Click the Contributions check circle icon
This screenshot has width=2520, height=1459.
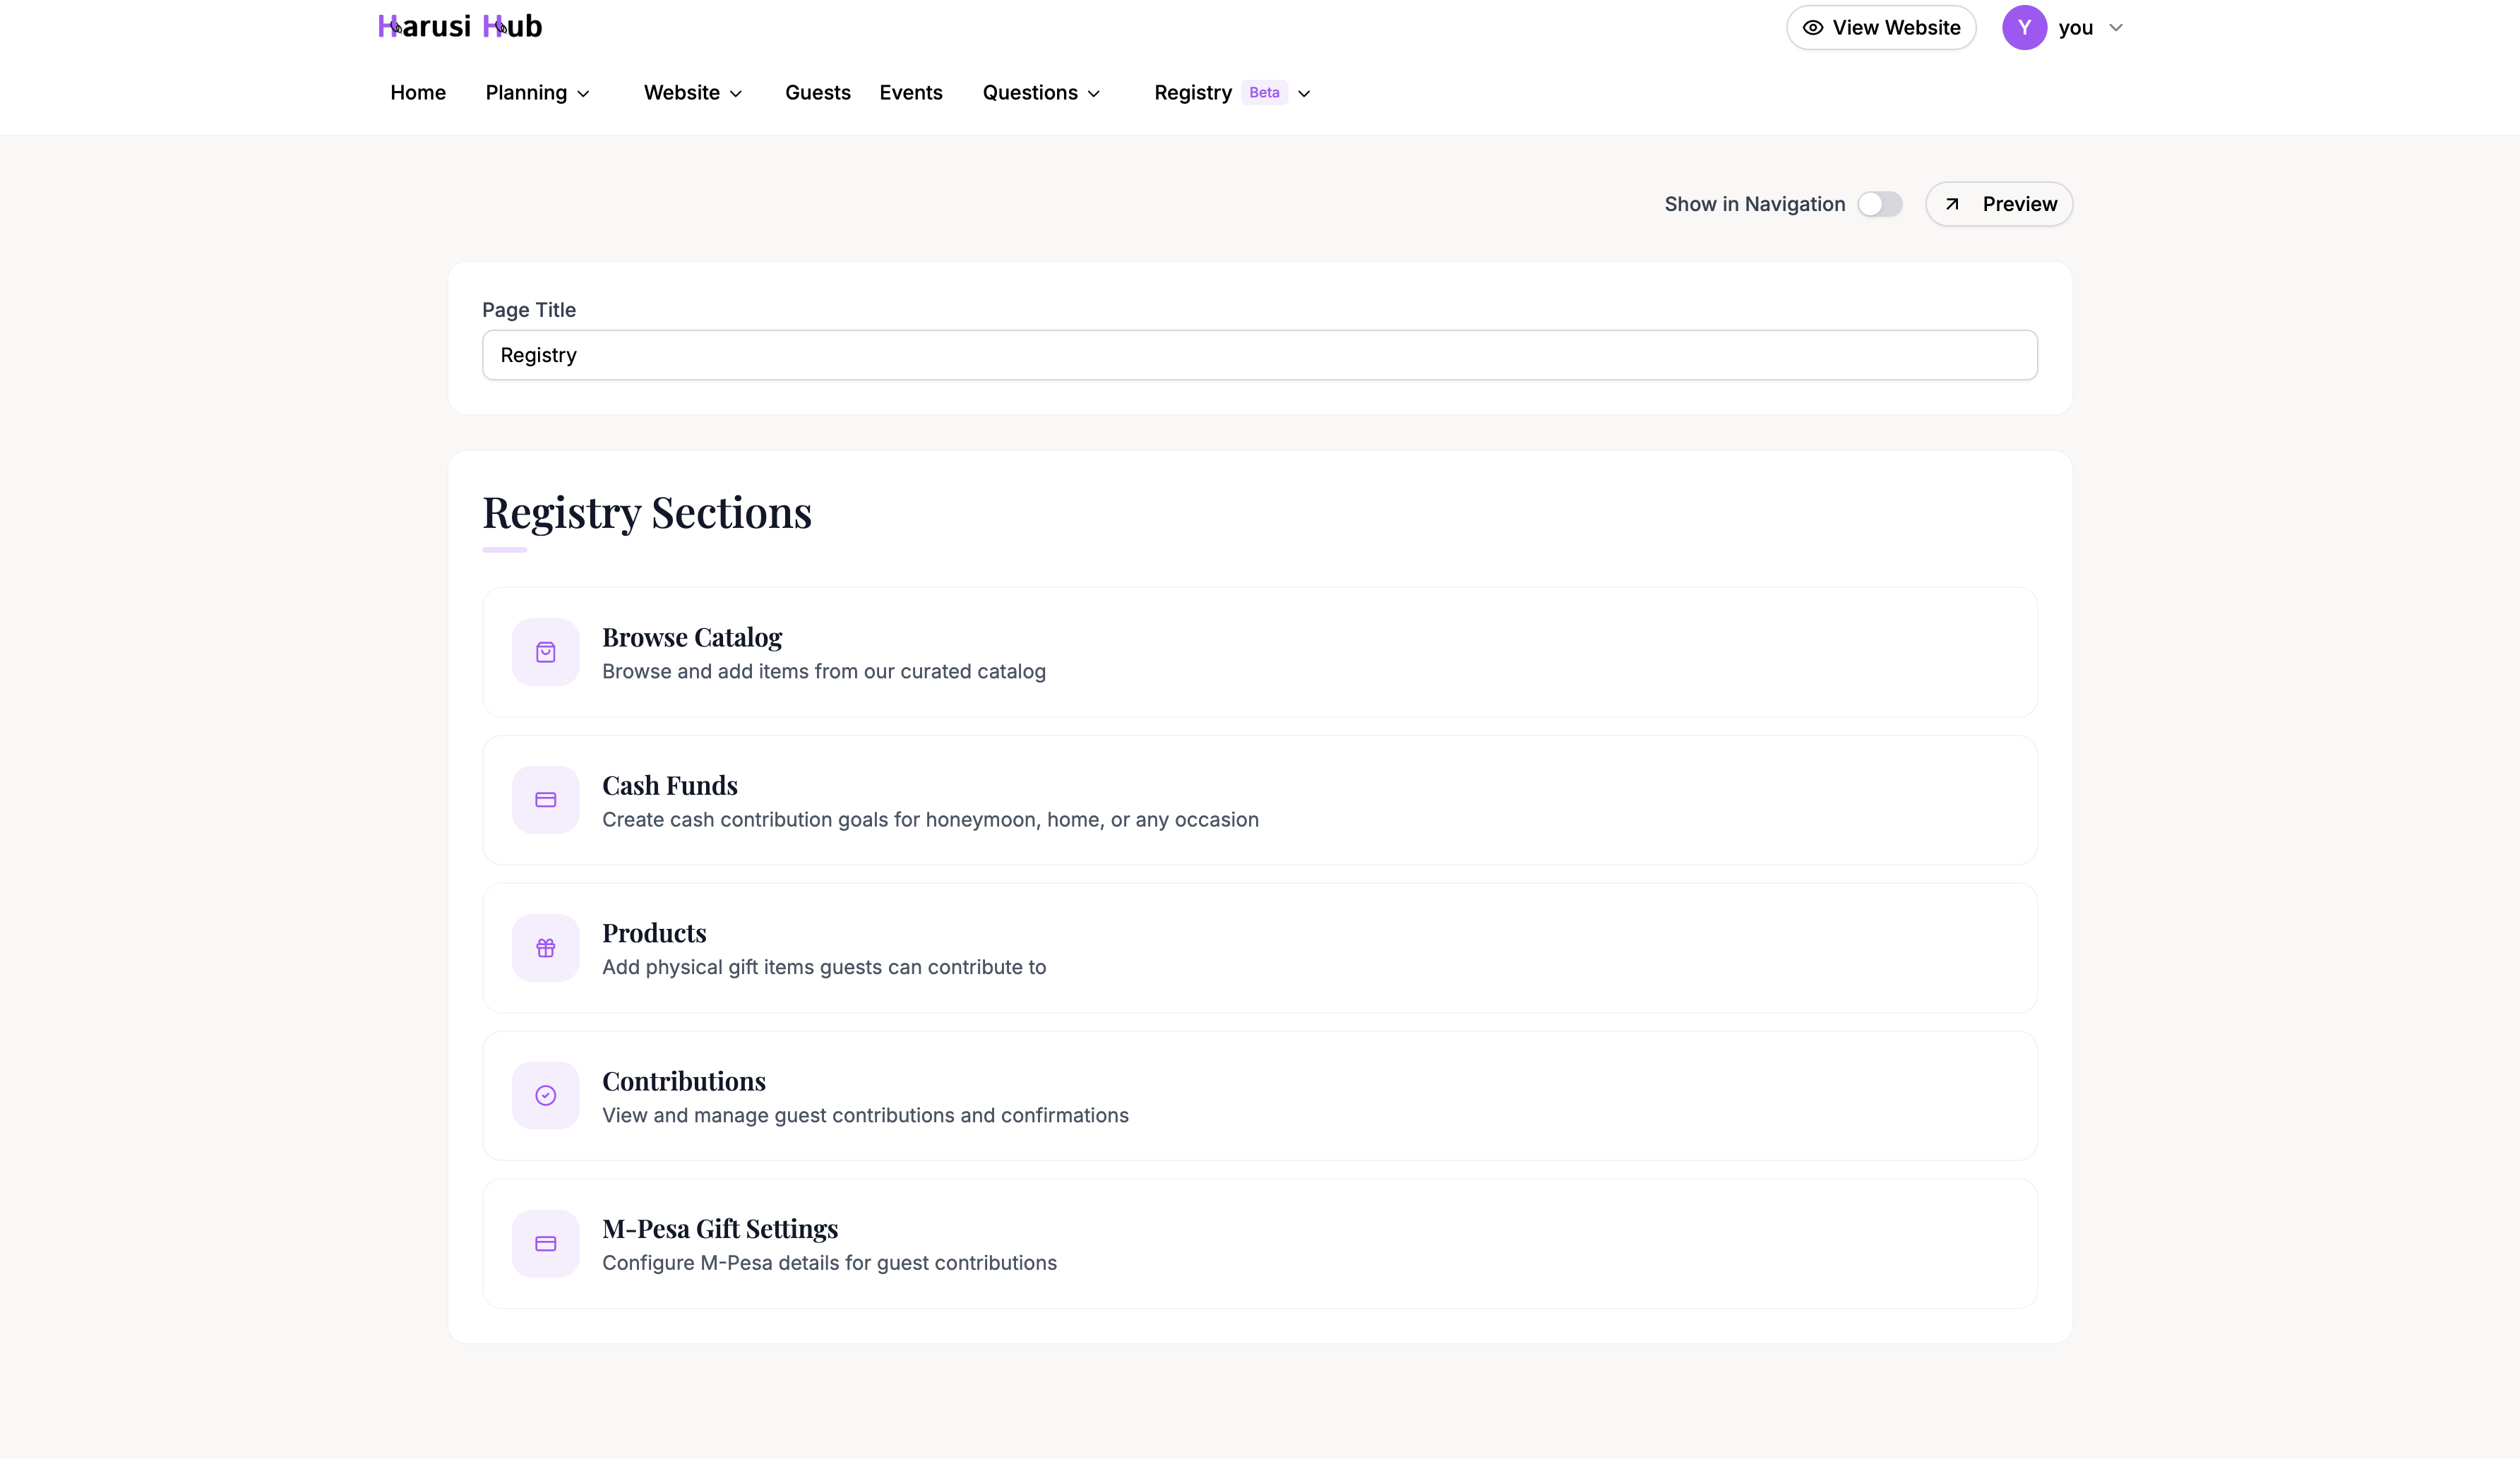[546, 1095]
